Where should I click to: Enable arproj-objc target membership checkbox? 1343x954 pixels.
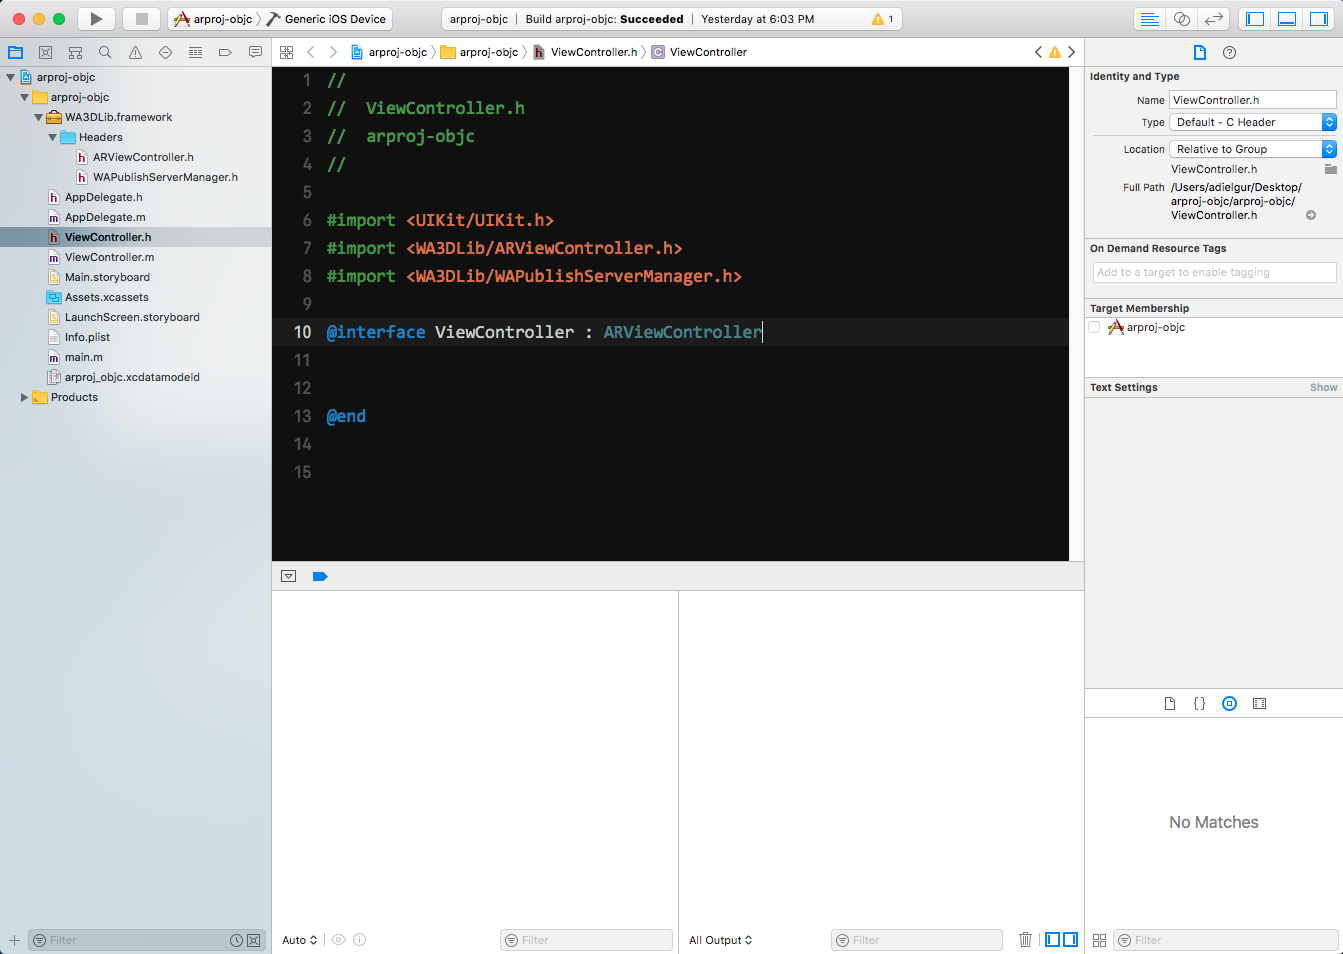(1094, 327)
